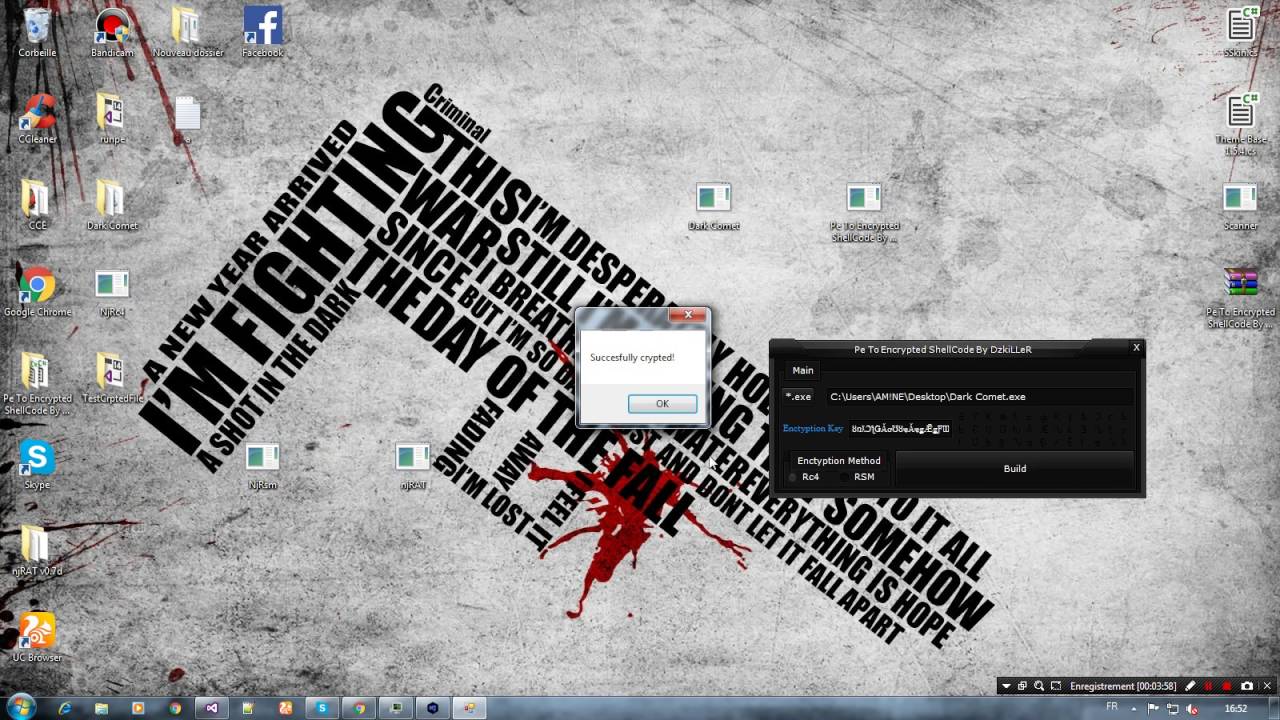Viewport: 1280px width, 720px height.
Task: Click the 16:52 taskbar clock
Action: pyautogui.click(x=1237, y=708)
